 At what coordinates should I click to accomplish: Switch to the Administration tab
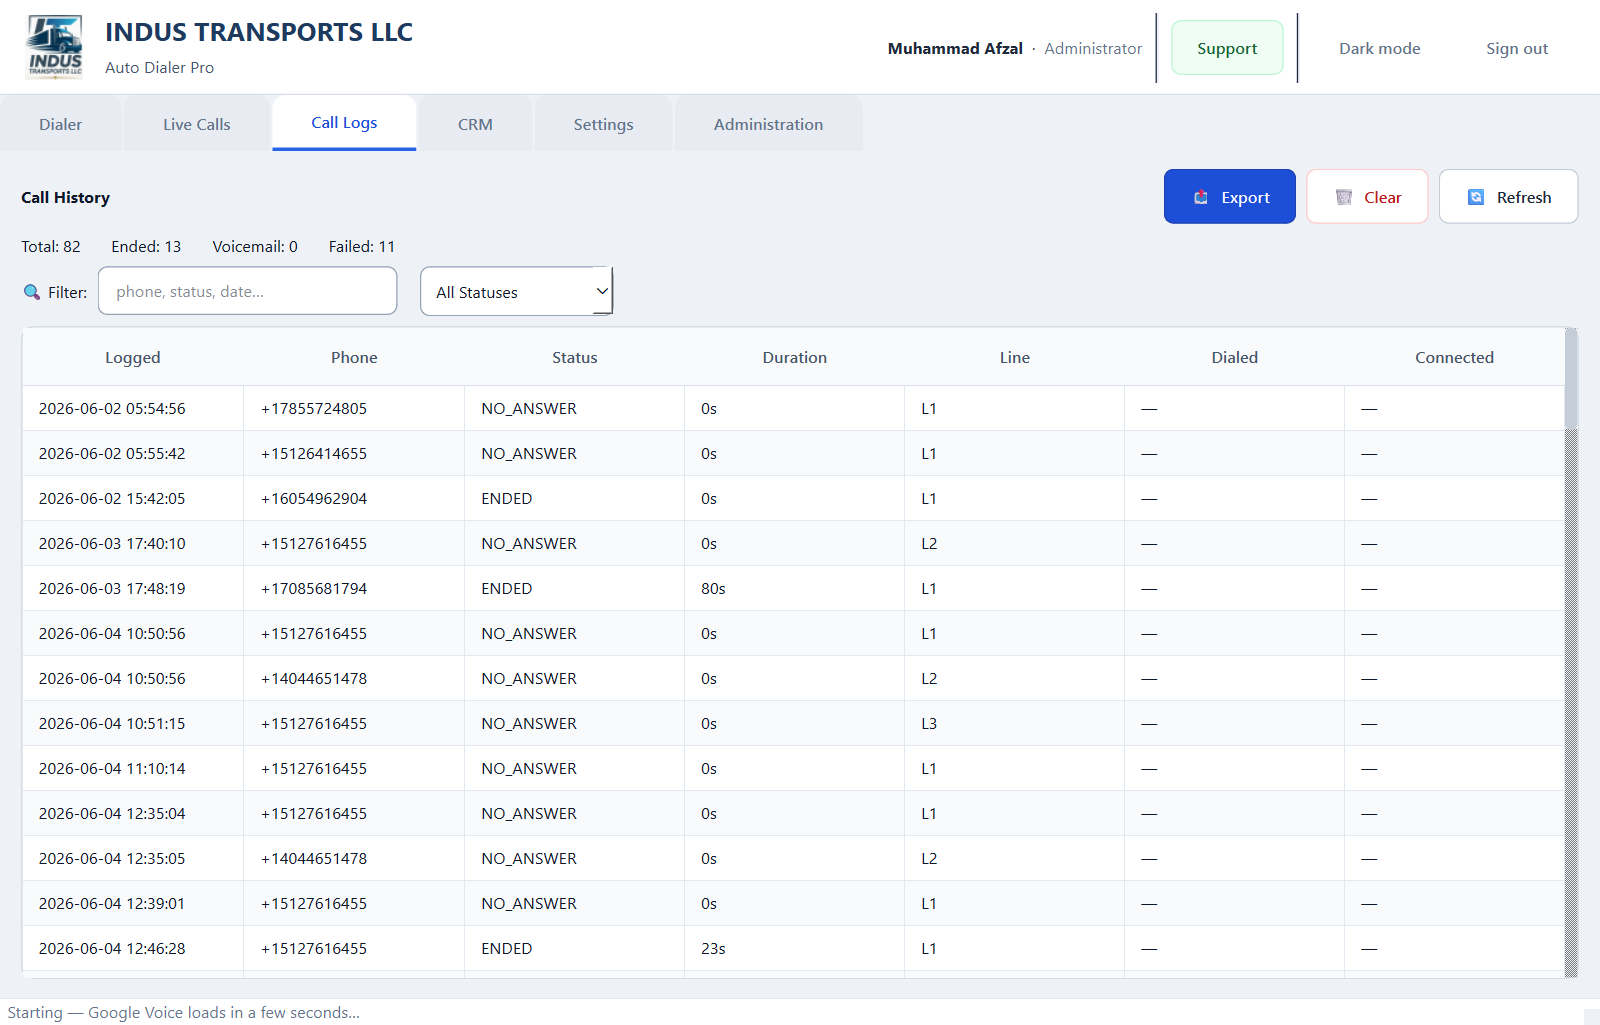click(768, 124)
